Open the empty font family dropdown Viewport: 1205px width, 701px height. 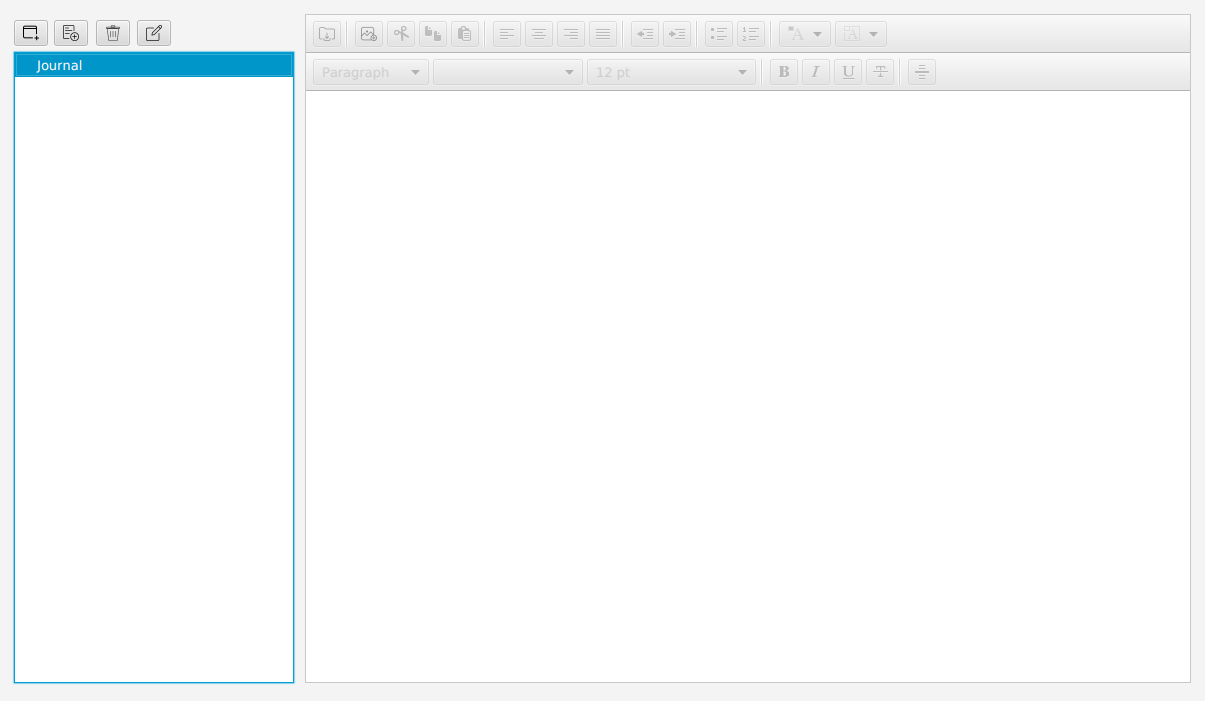(x=508, y=72)
